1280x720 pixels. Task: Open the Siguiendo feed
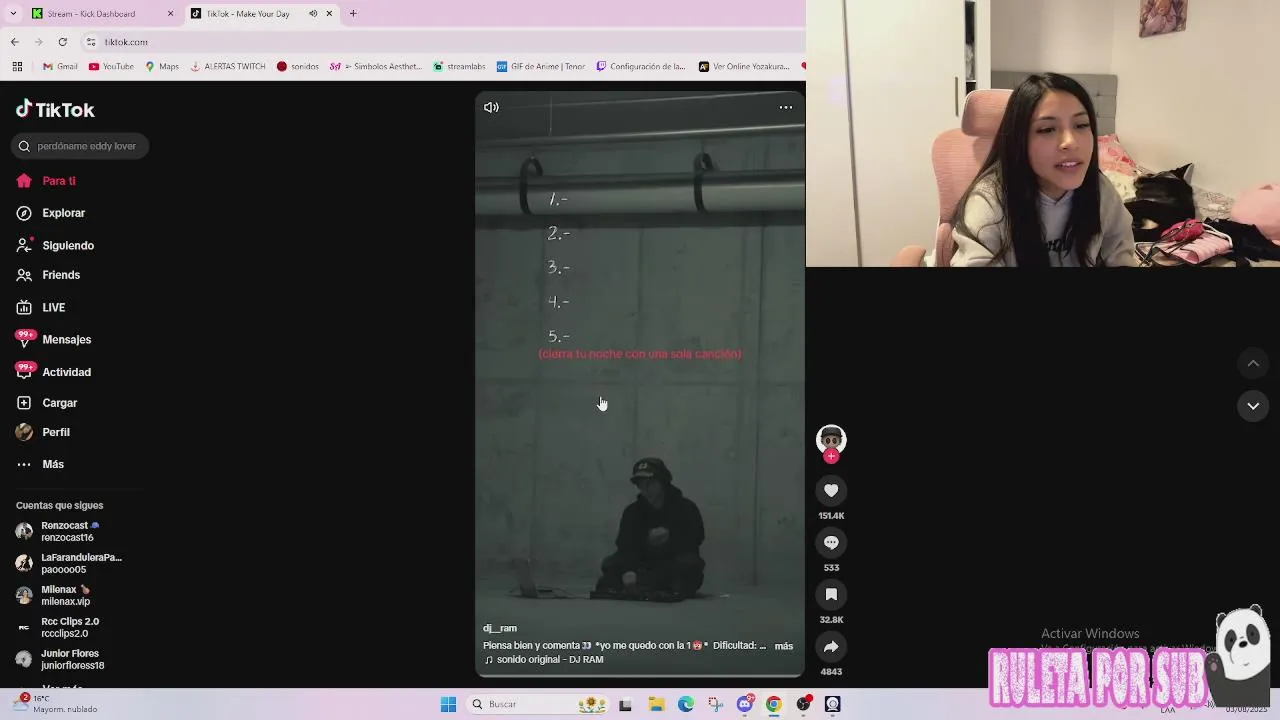pyautogui.click(x=55, y=245)
